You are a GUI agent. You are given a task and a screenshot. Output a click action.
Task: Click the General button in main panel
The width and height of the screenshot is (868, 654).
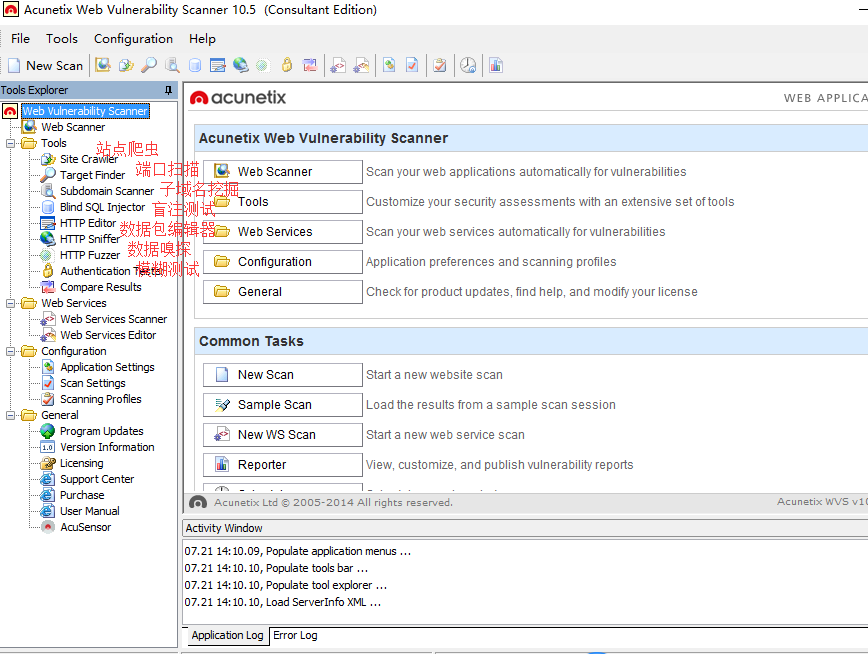coord(283,291)
